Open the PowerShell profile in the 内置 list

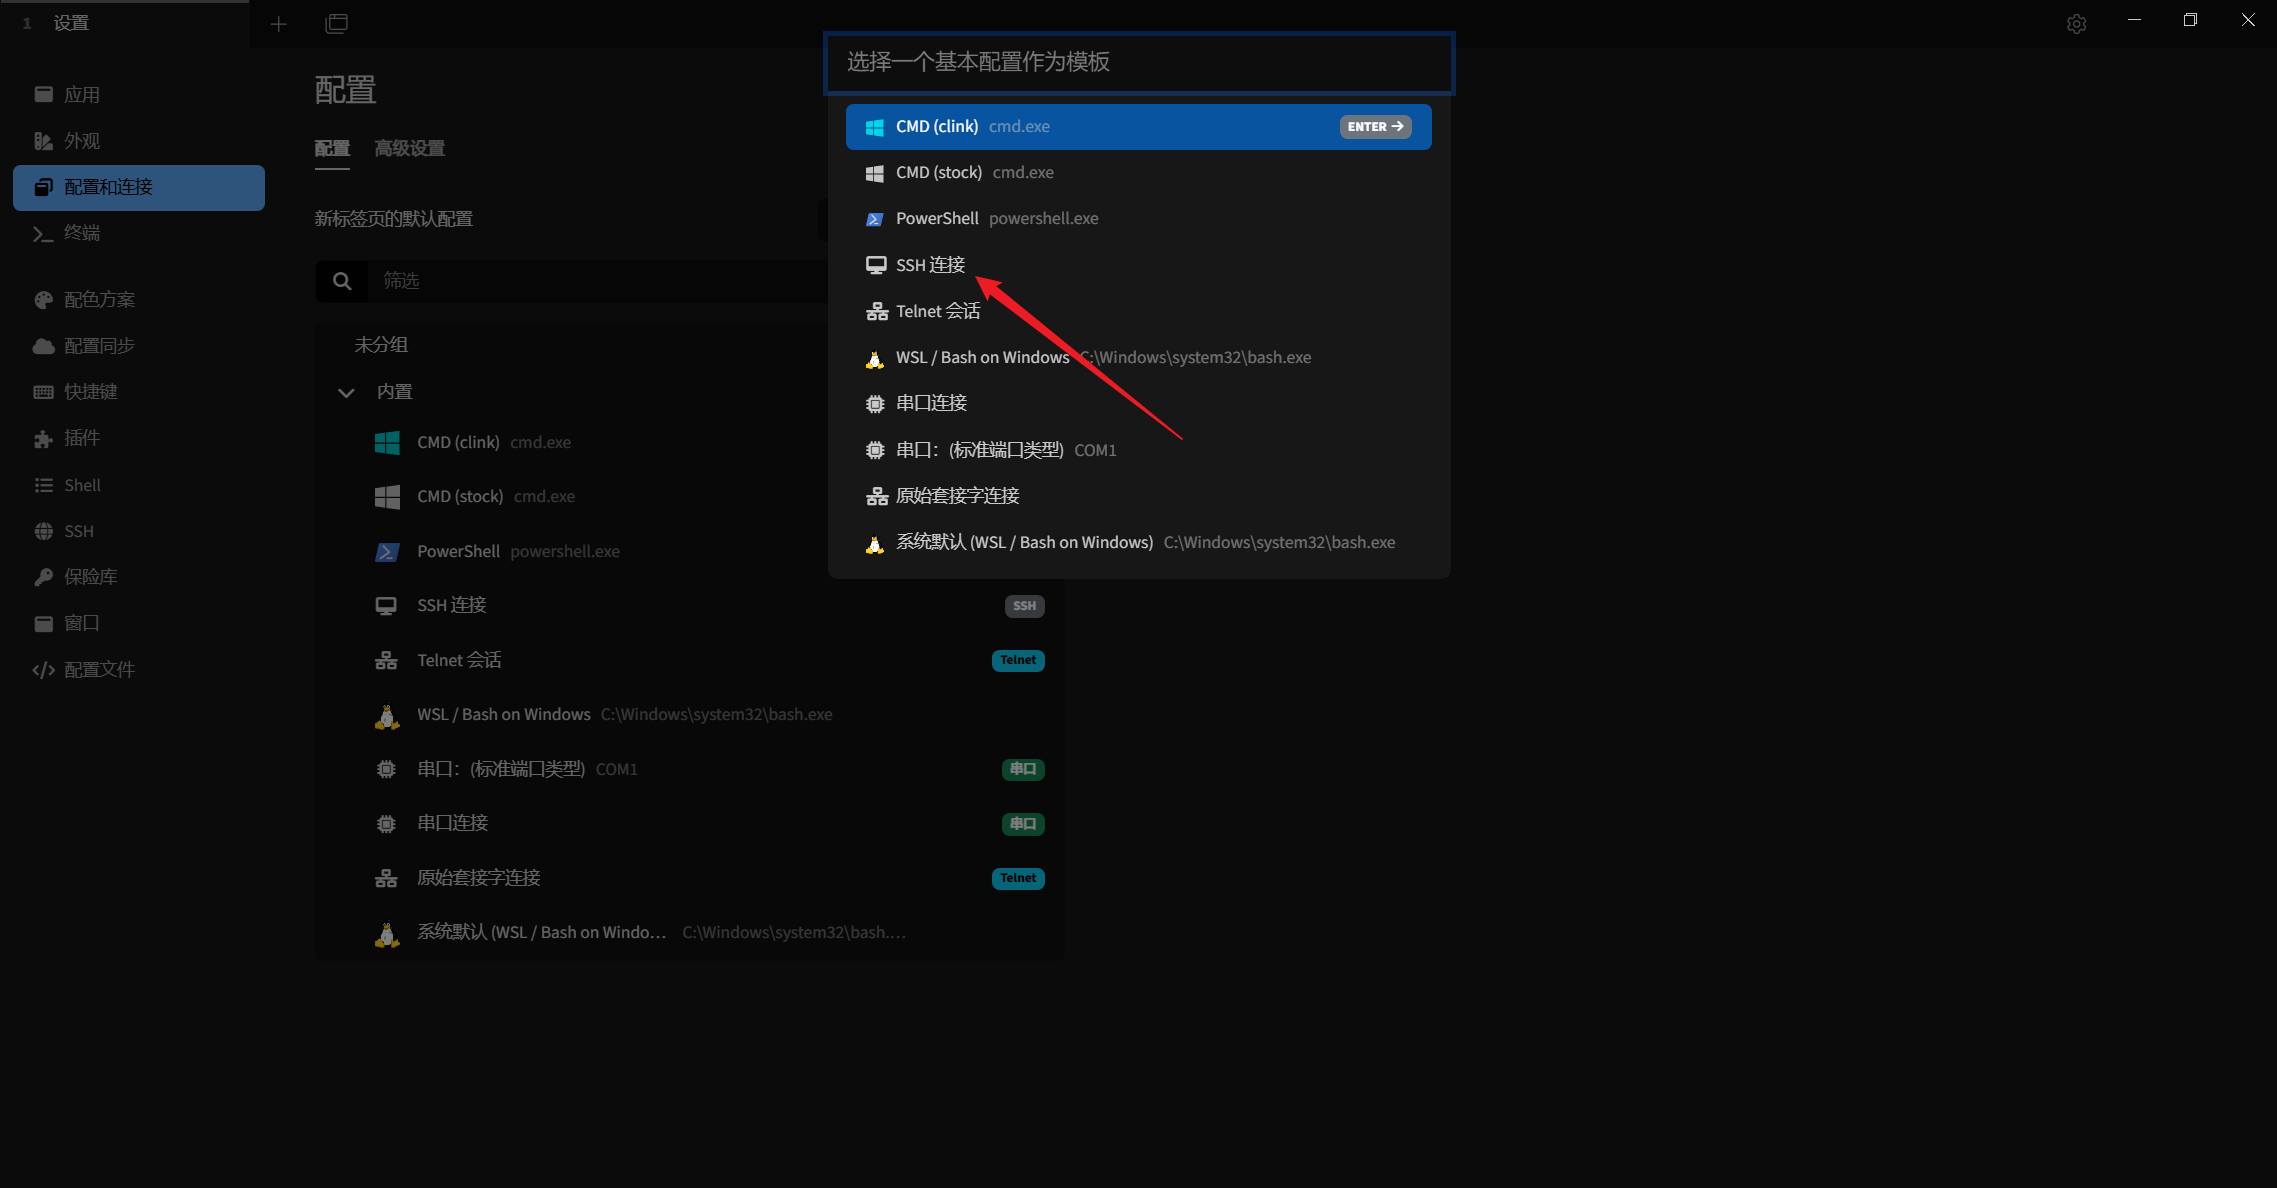(x=690, y=551)
